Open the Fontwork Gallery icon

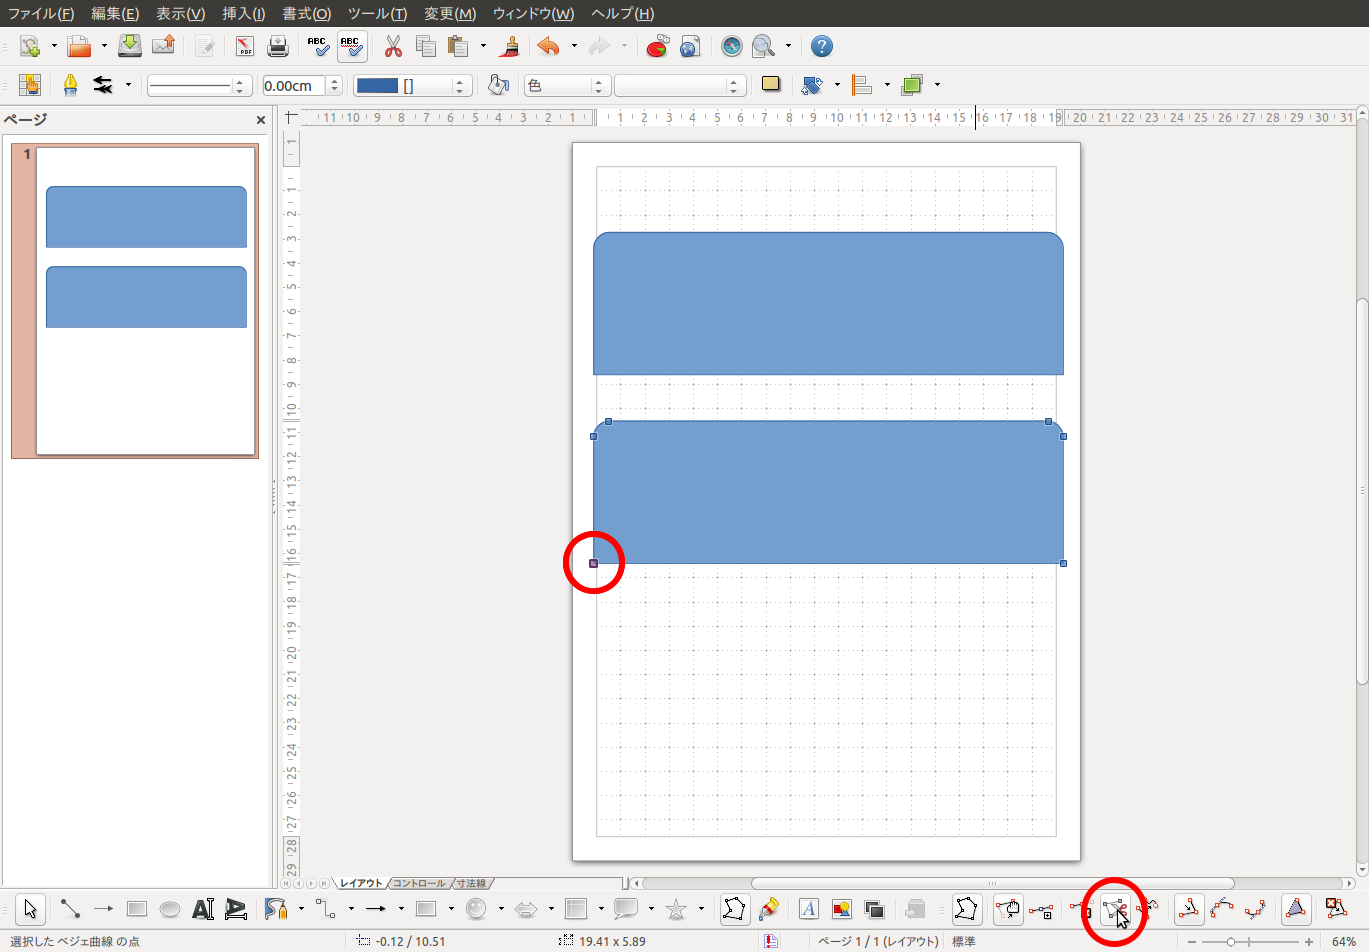(x=809, y=909)
